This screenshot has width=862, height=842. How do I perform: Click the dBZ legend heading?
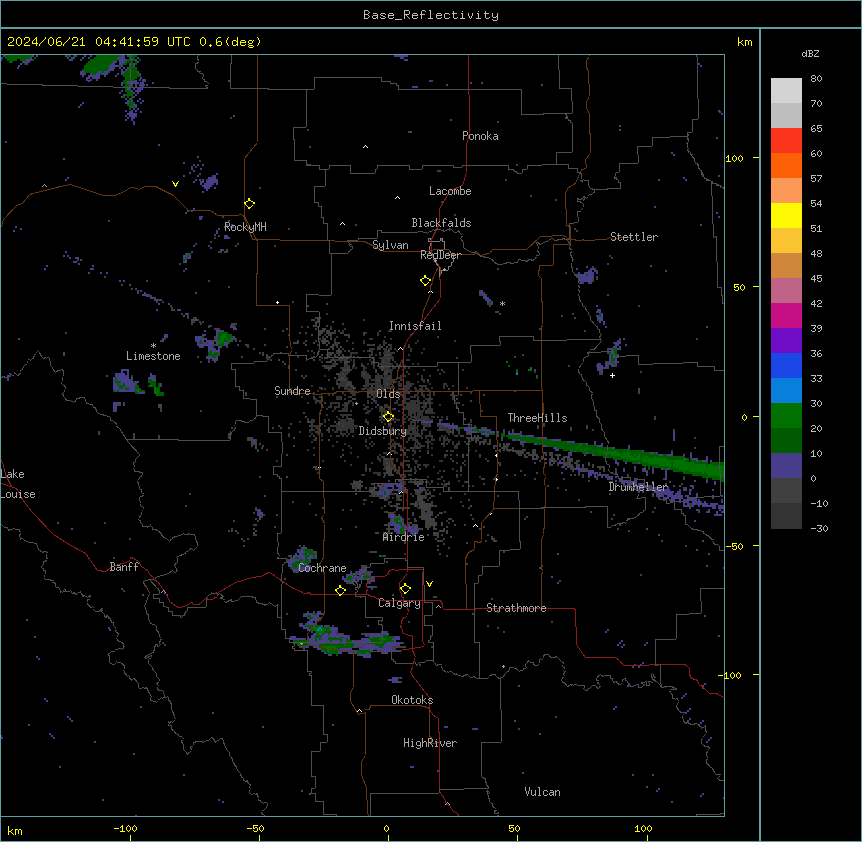(810, 53)
